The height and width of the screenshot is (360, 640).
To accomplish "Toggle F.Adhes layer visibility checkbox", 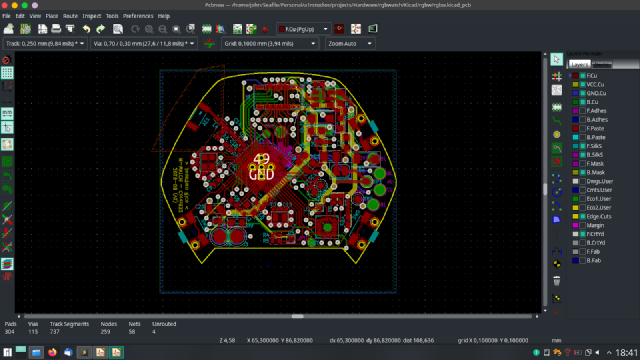I will tap(583, 111).
